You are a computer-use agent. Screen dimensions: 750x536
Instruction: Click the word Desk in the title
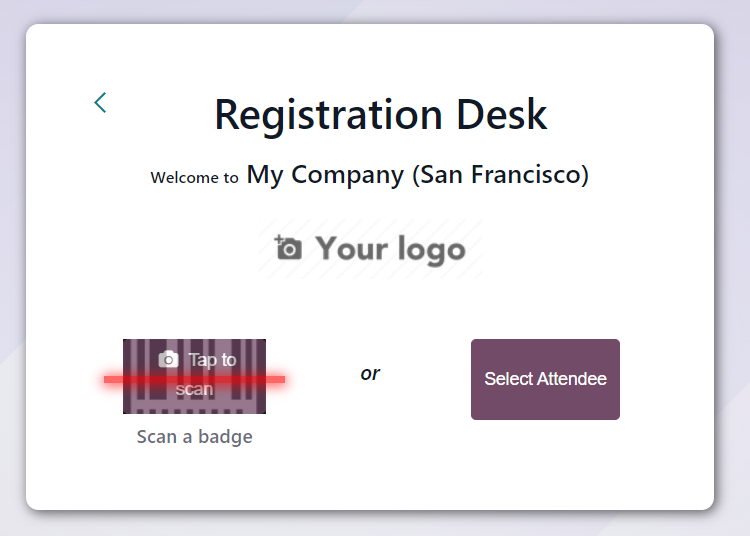click(502, 114)
